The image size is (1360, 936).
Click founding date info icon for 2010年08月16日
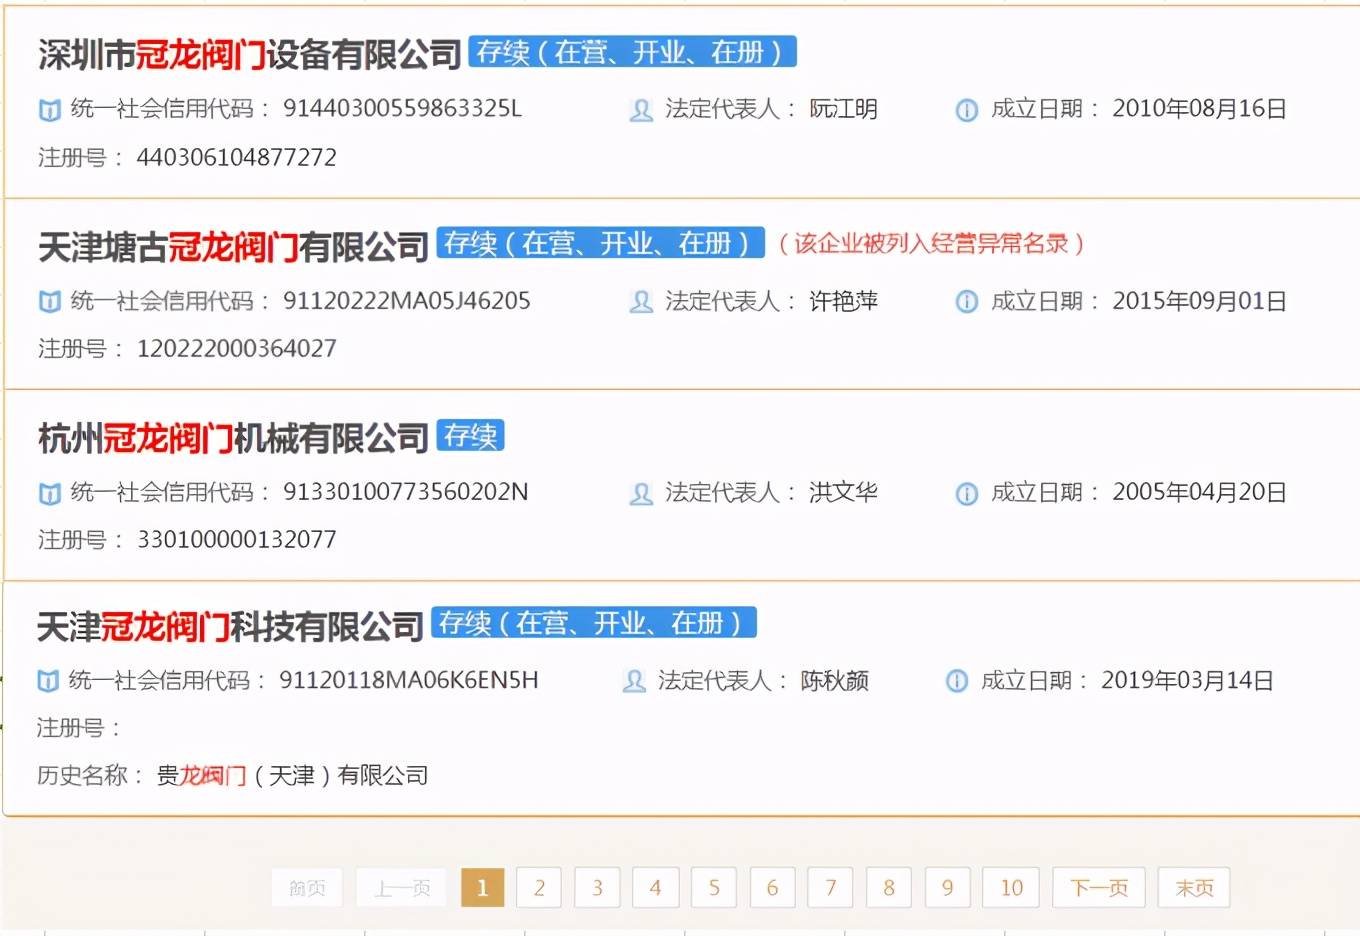(x=966, y=110)
